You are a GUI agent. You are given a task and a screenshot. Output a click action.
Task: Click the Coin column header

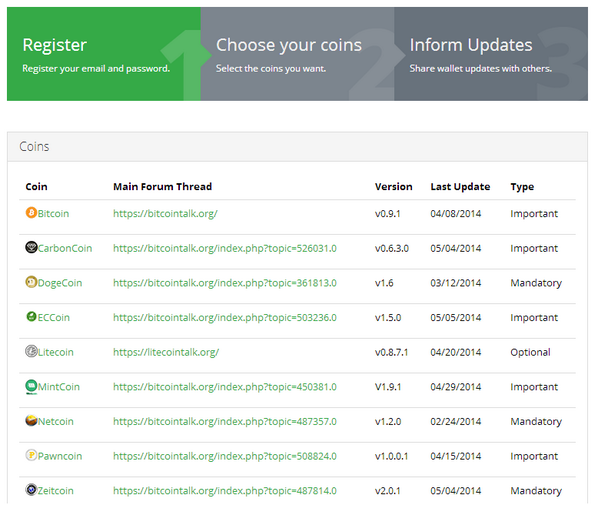point(37,187)
